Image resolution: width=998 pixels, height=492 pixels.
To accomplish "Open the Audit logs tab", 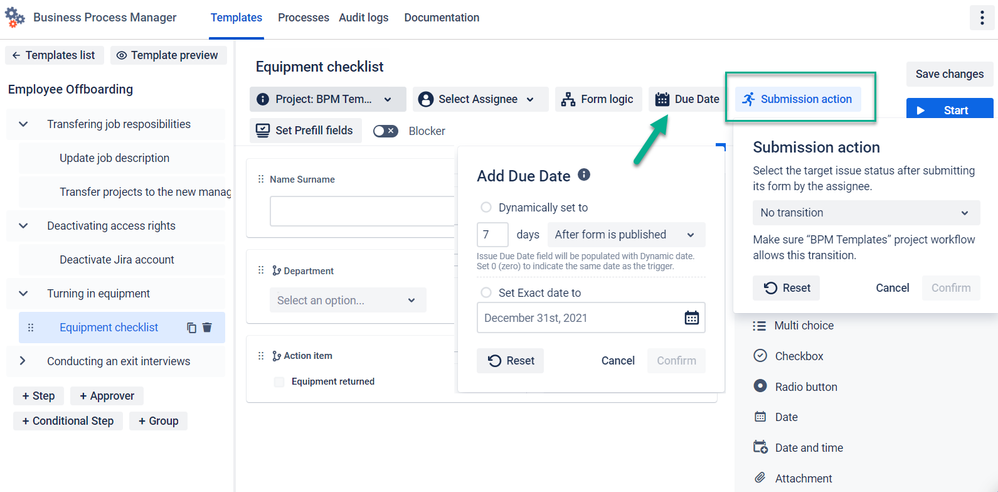I will [x=363, y=18].
